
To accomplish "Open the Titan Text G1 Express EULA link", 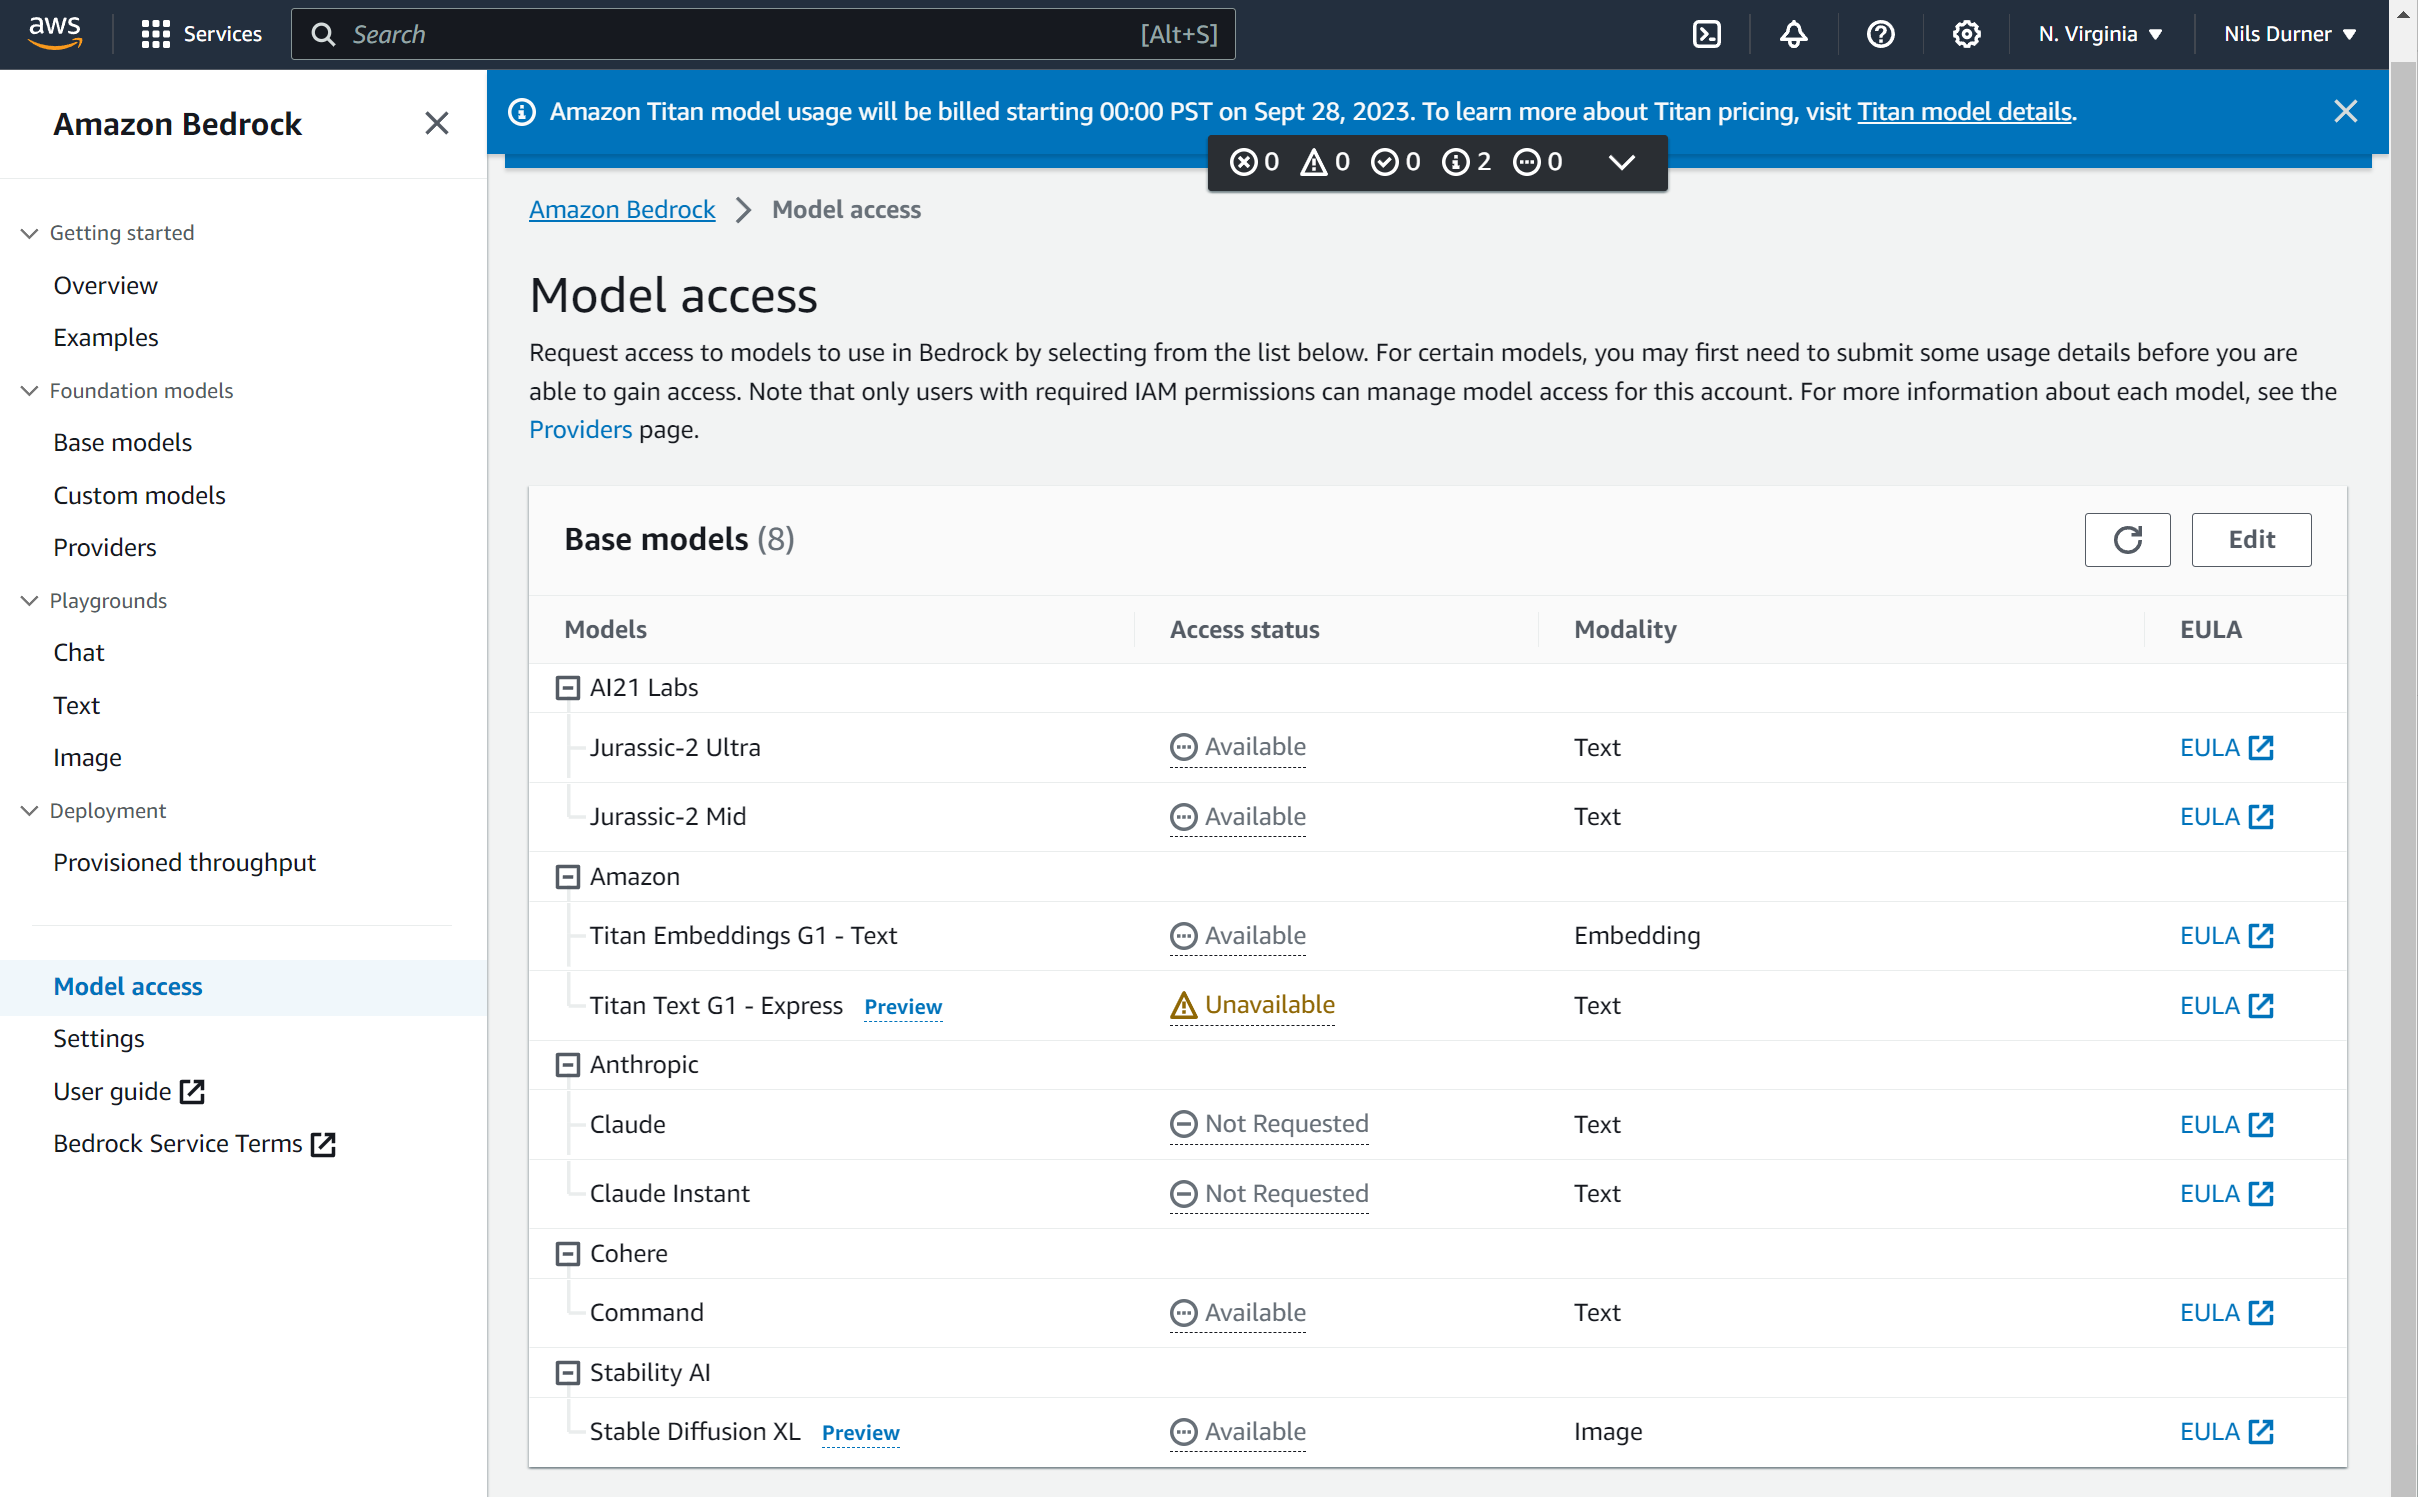I will 2226,1005.
